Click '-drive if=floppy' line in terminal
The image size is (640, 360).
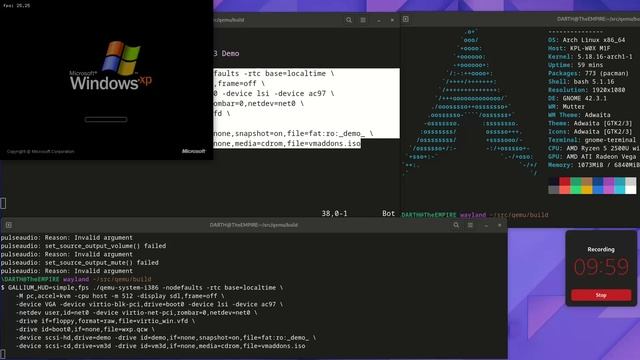(x=105, y=321)
